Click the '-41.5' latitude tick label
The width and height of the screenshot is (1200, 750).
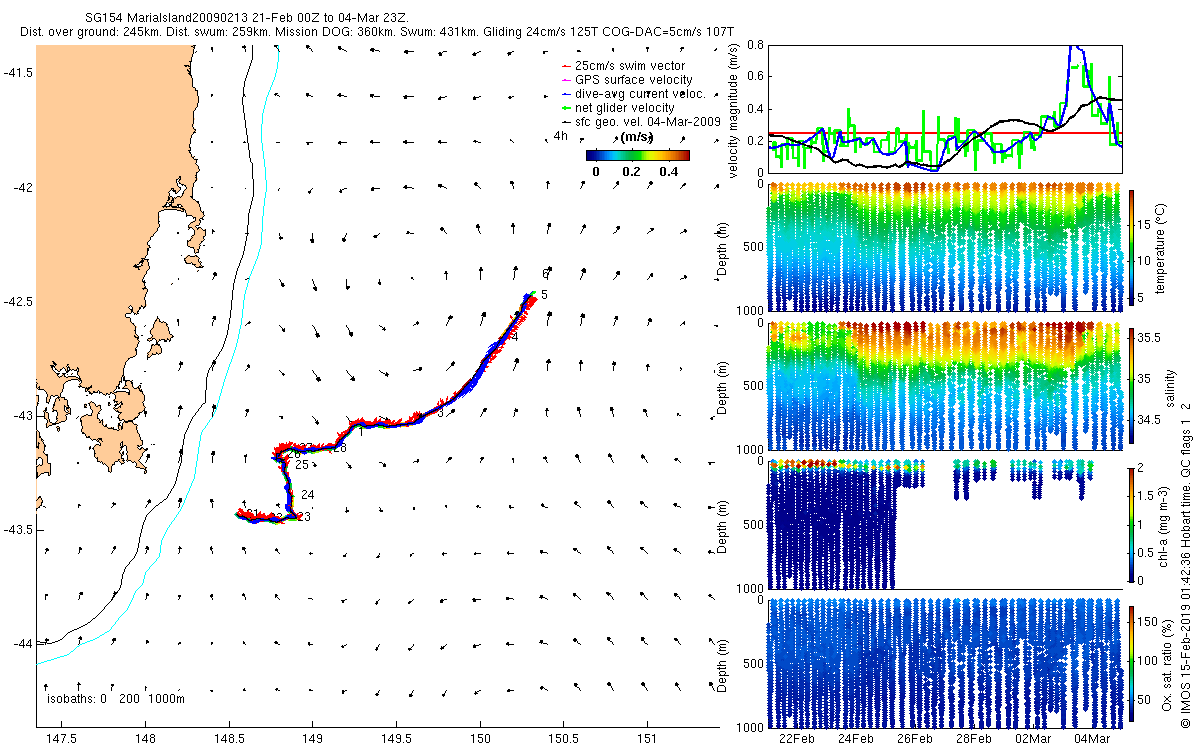17,73
